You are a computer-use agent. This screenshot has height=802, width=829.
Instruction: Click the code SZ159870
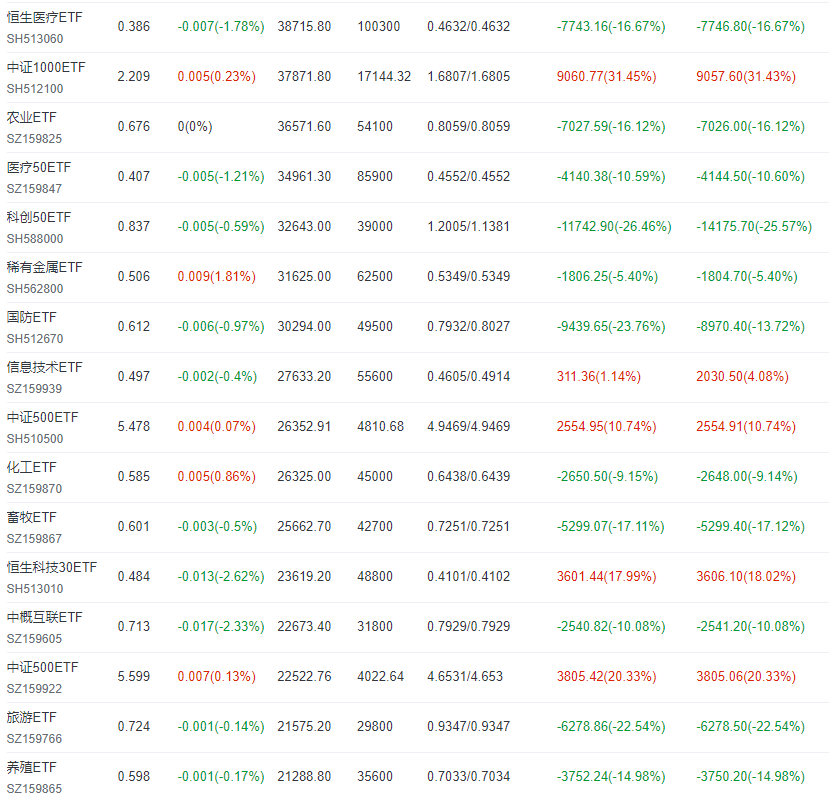coord(34,488)
